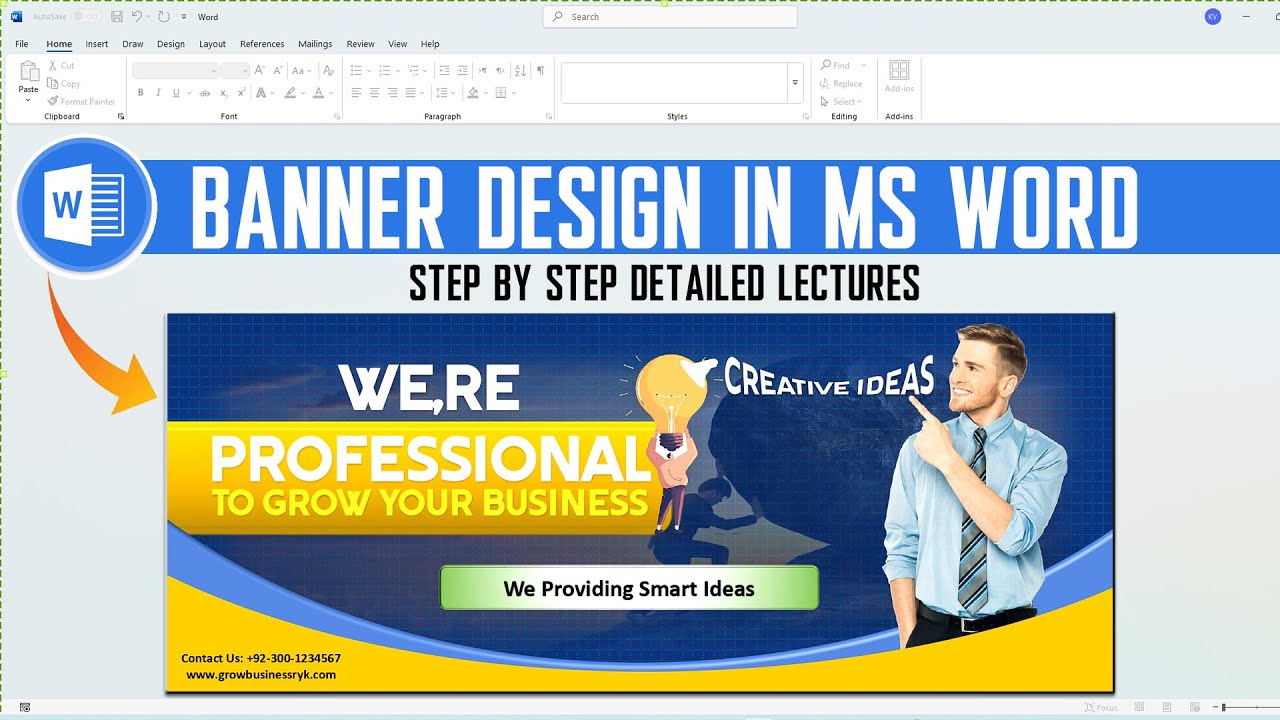
Task: Open the Review tab
Action: [360, 44]
